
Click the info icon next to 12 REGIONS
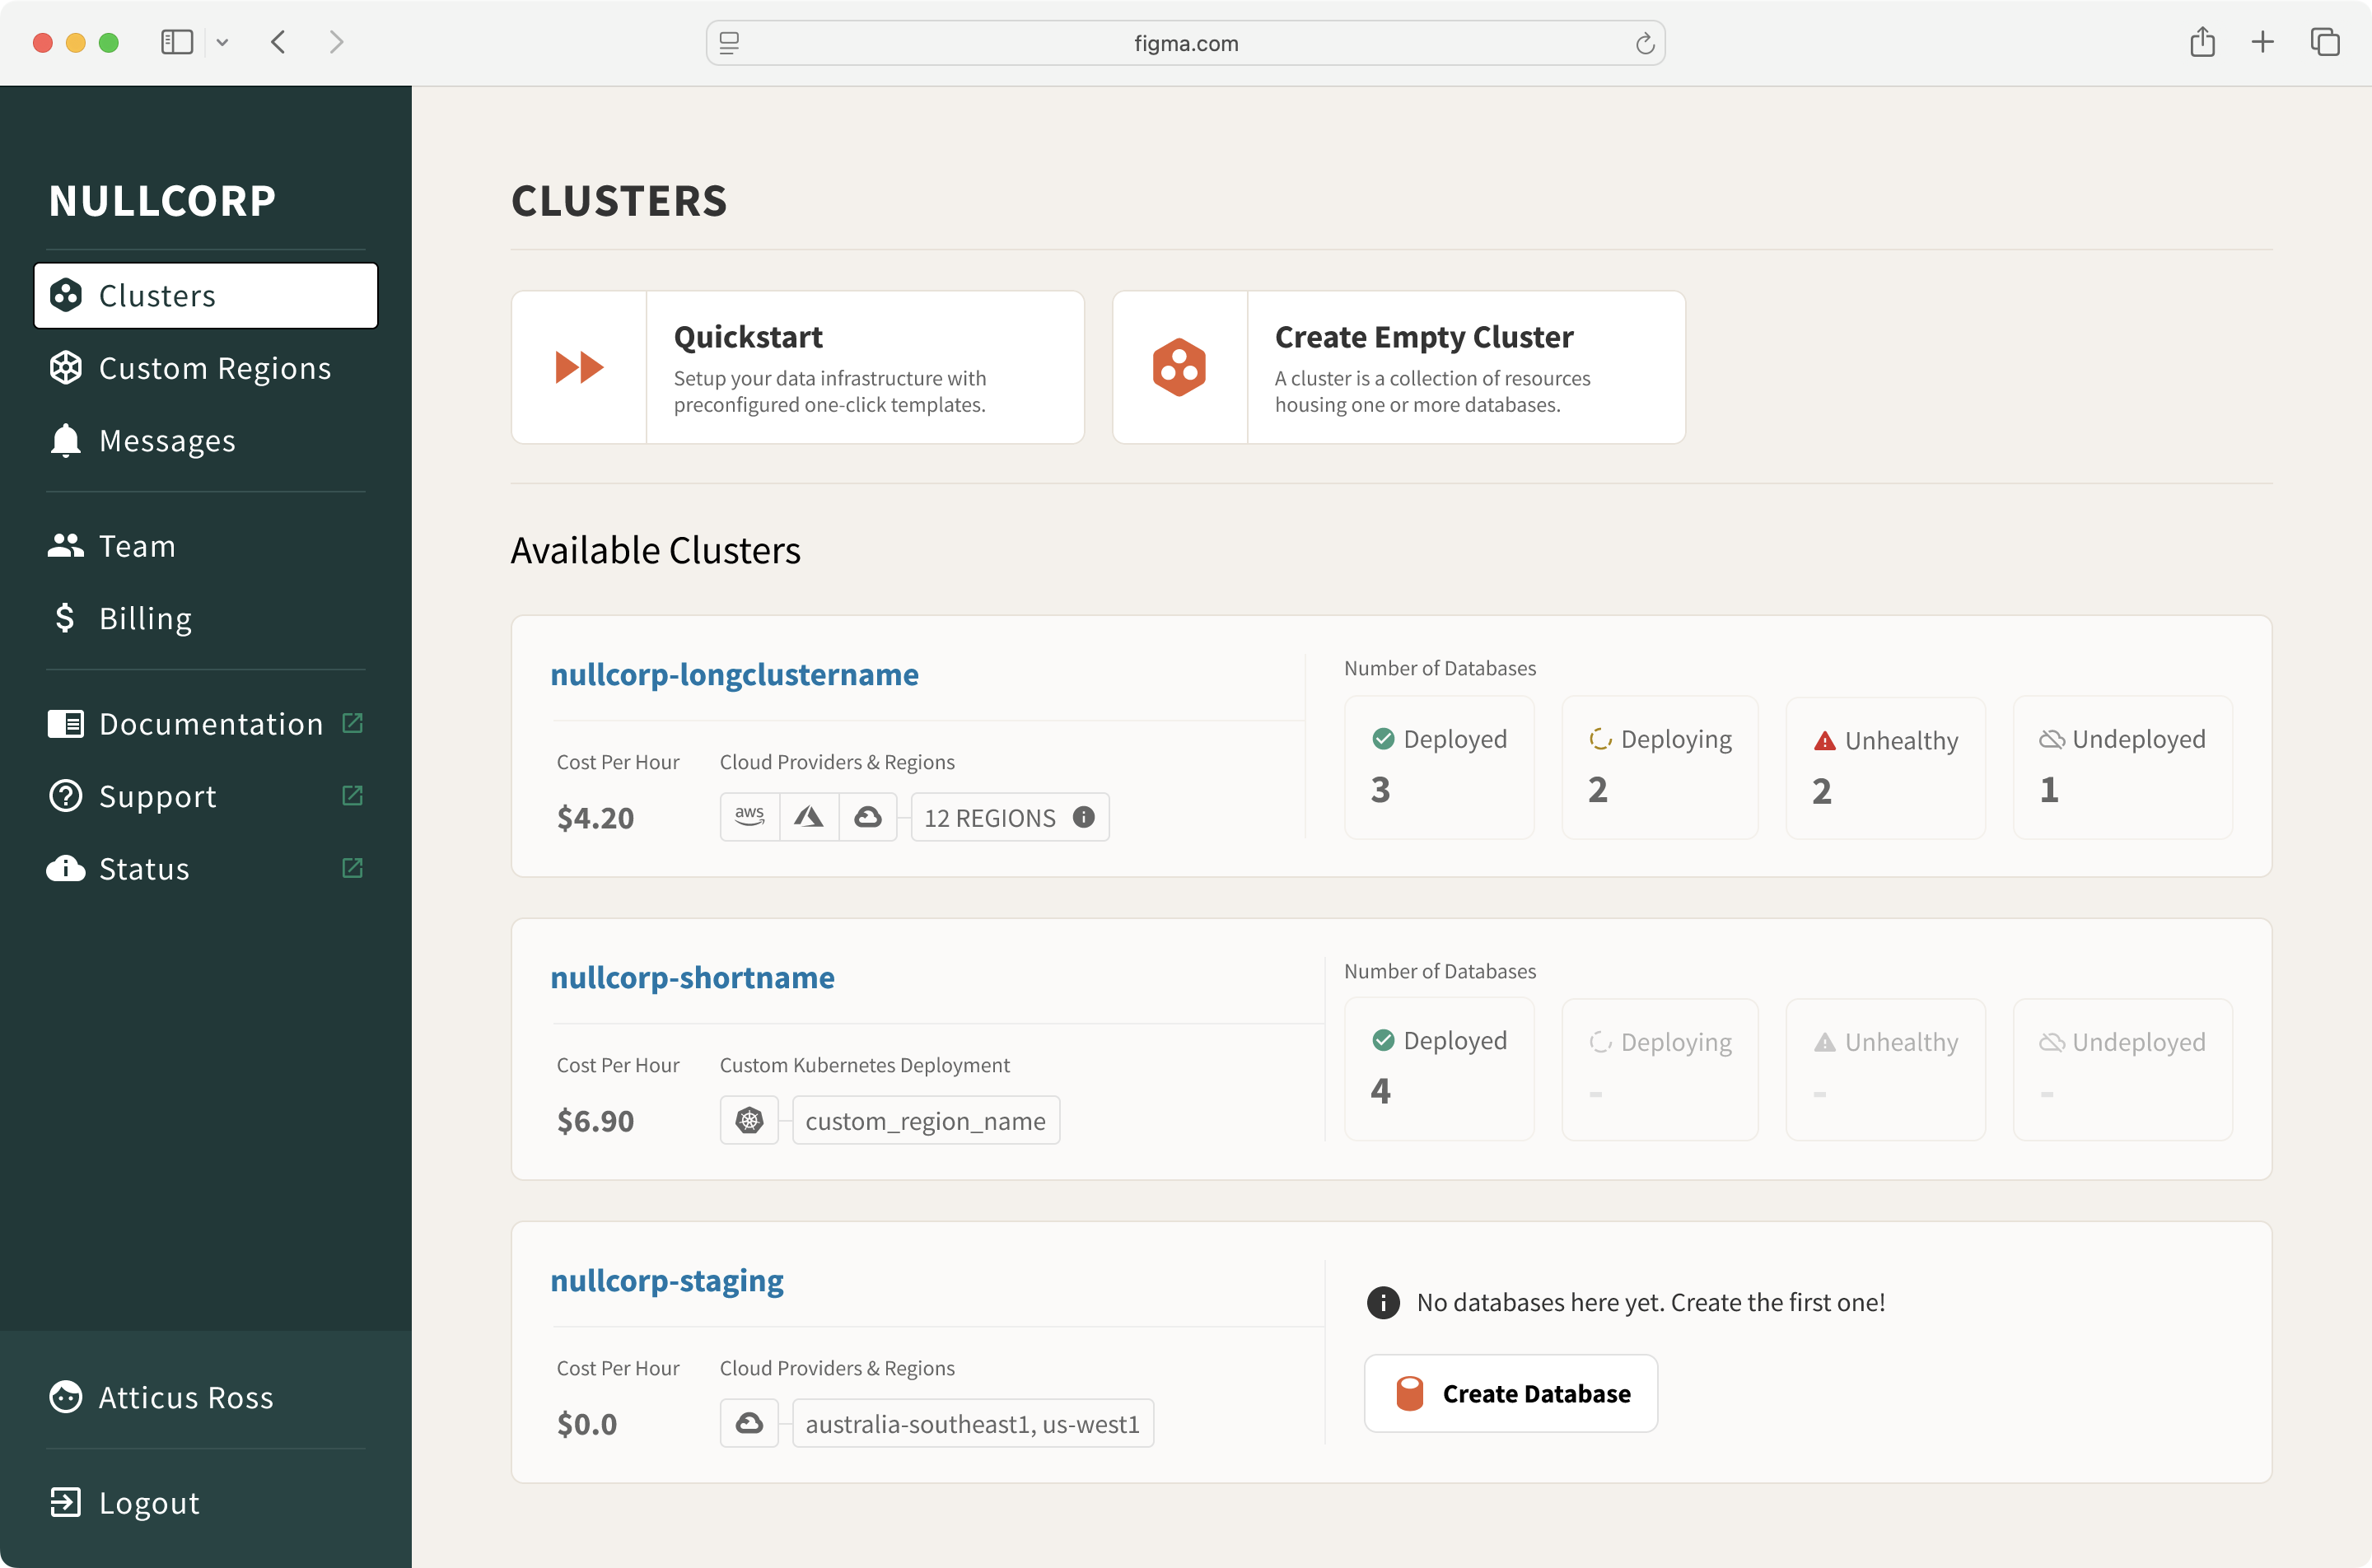[1083, 817]
